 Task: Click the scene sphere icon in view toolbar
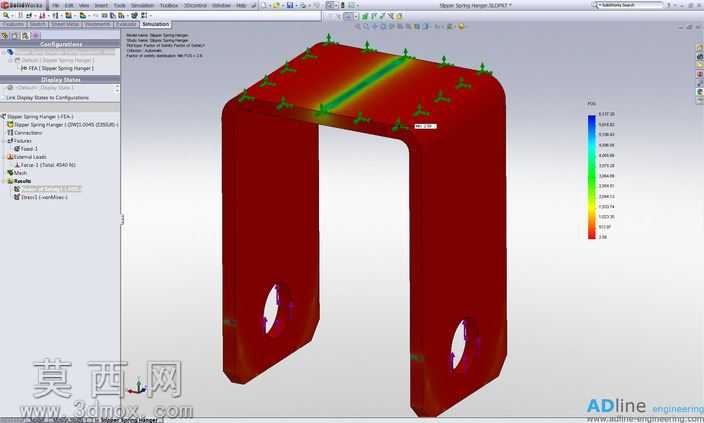pos(461,26)
